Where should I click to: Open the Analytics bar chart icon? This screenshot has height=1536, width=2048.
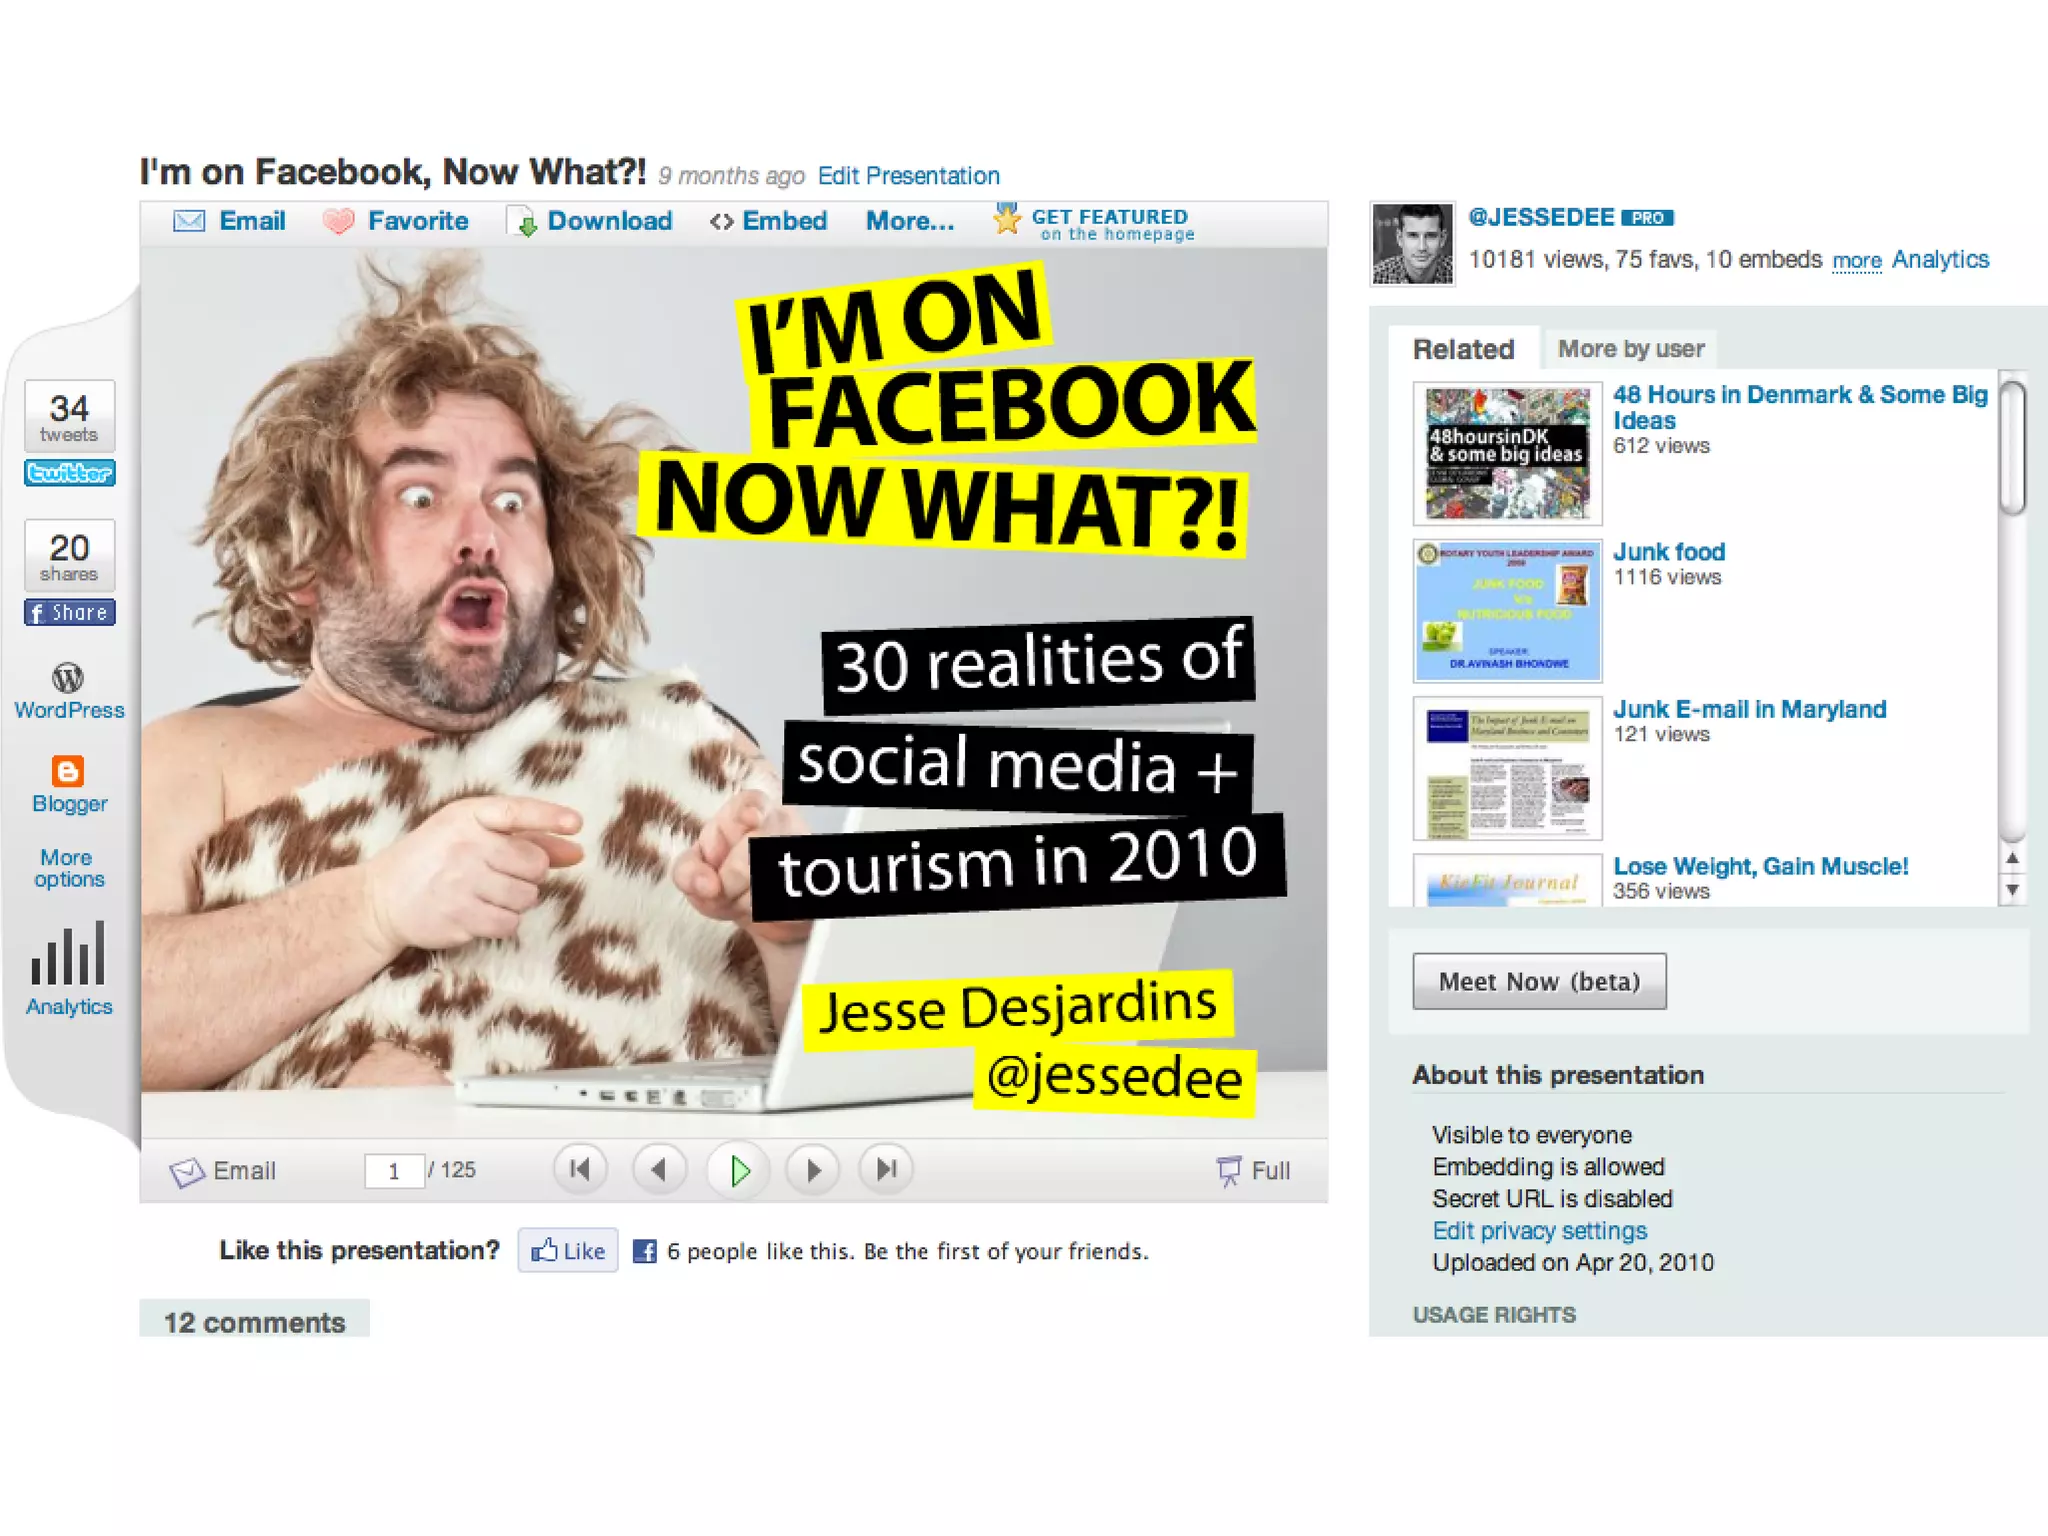68,955
